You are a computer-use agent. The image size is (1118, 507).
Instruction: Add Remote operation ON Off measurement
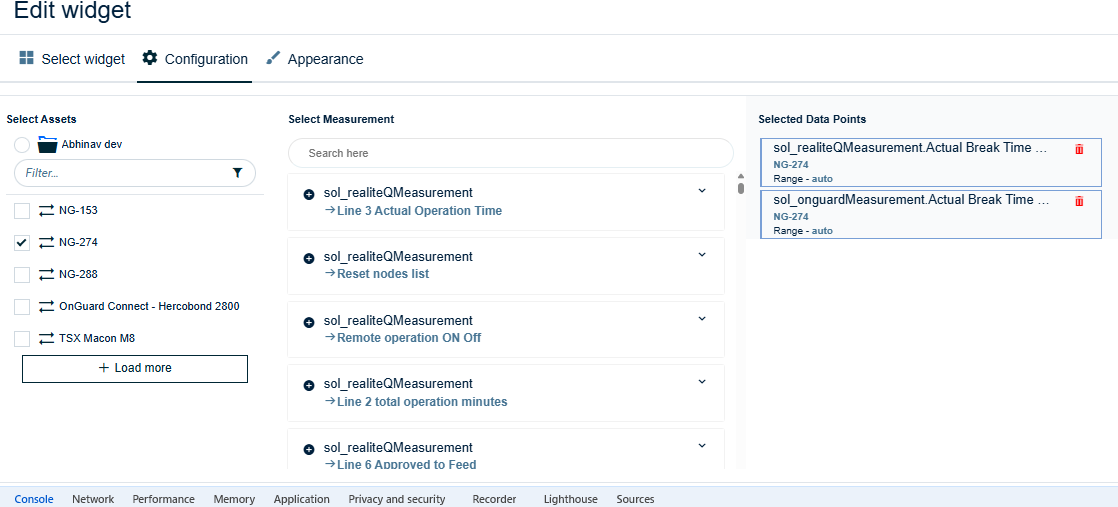point(309,322)
